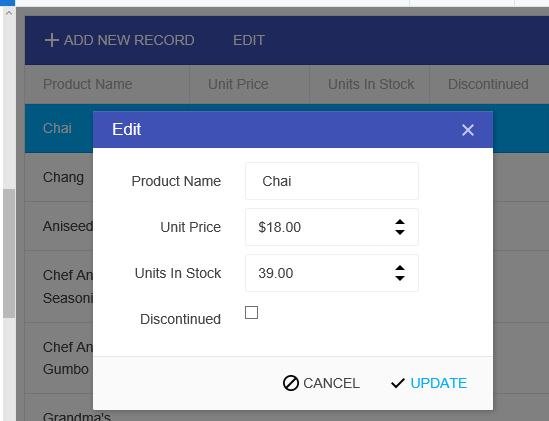Click the CANCEL button
Viewport: 549px width, 421px height.
tap(321, 383)
